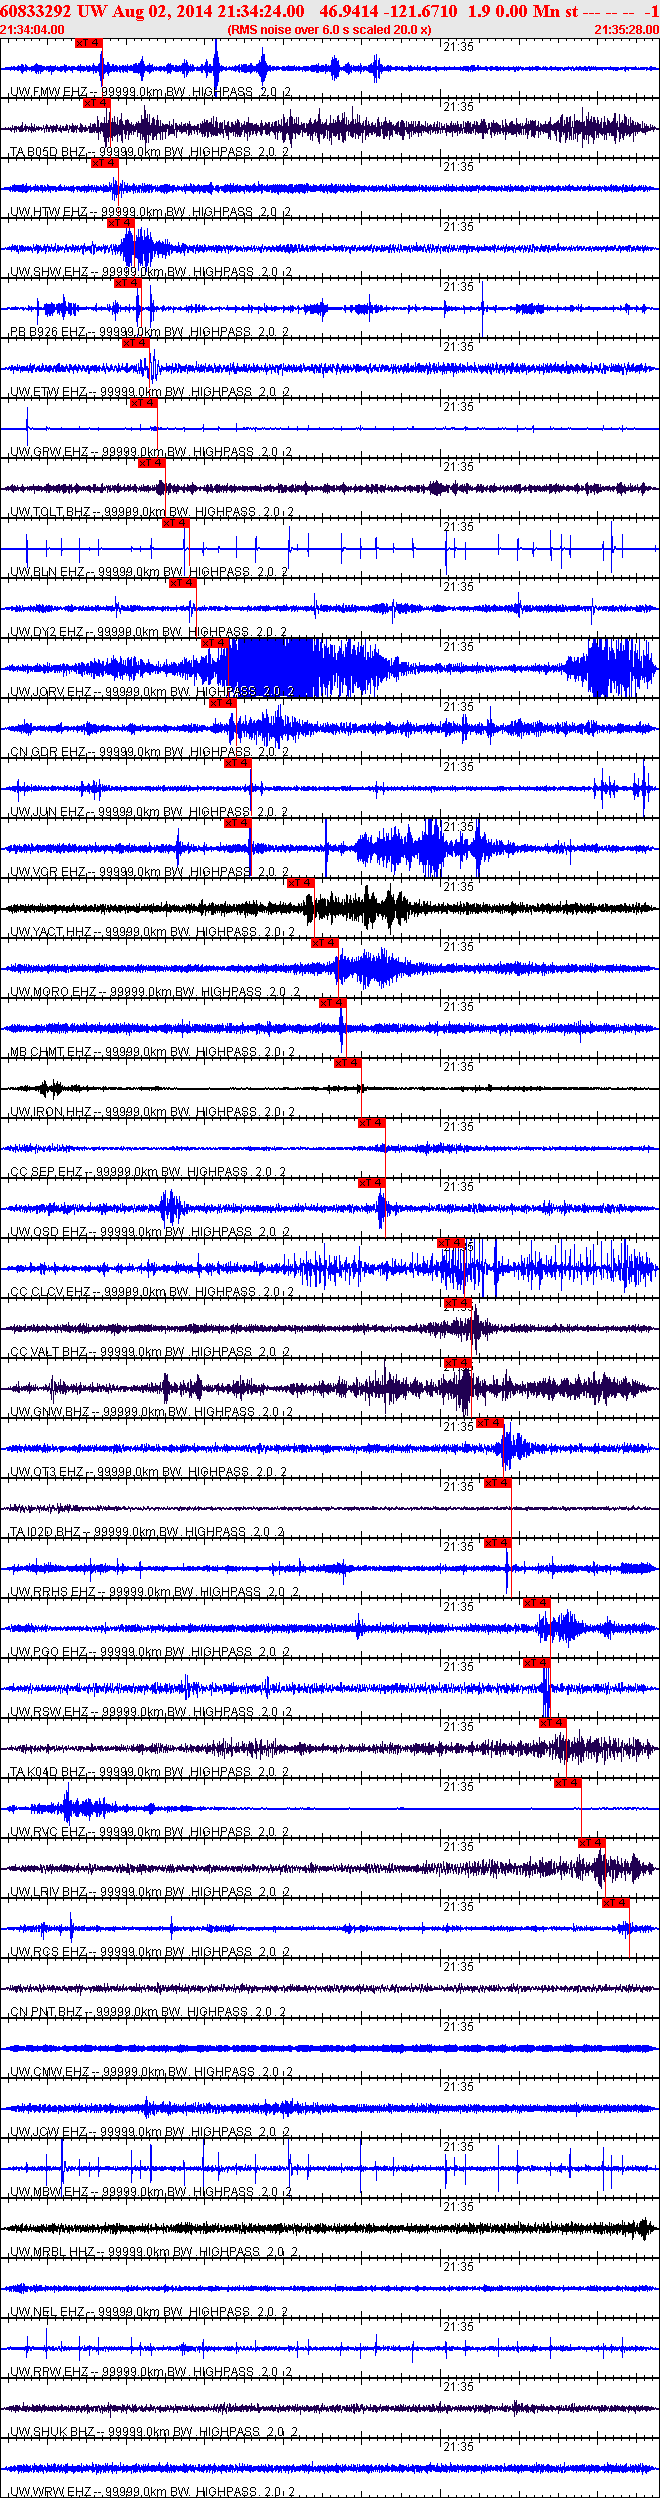The width and height of the screenshot is (660, 2498).
Task: Click the station label 'UW.CMW EHZ'
Action: [x=49, y=2072]
